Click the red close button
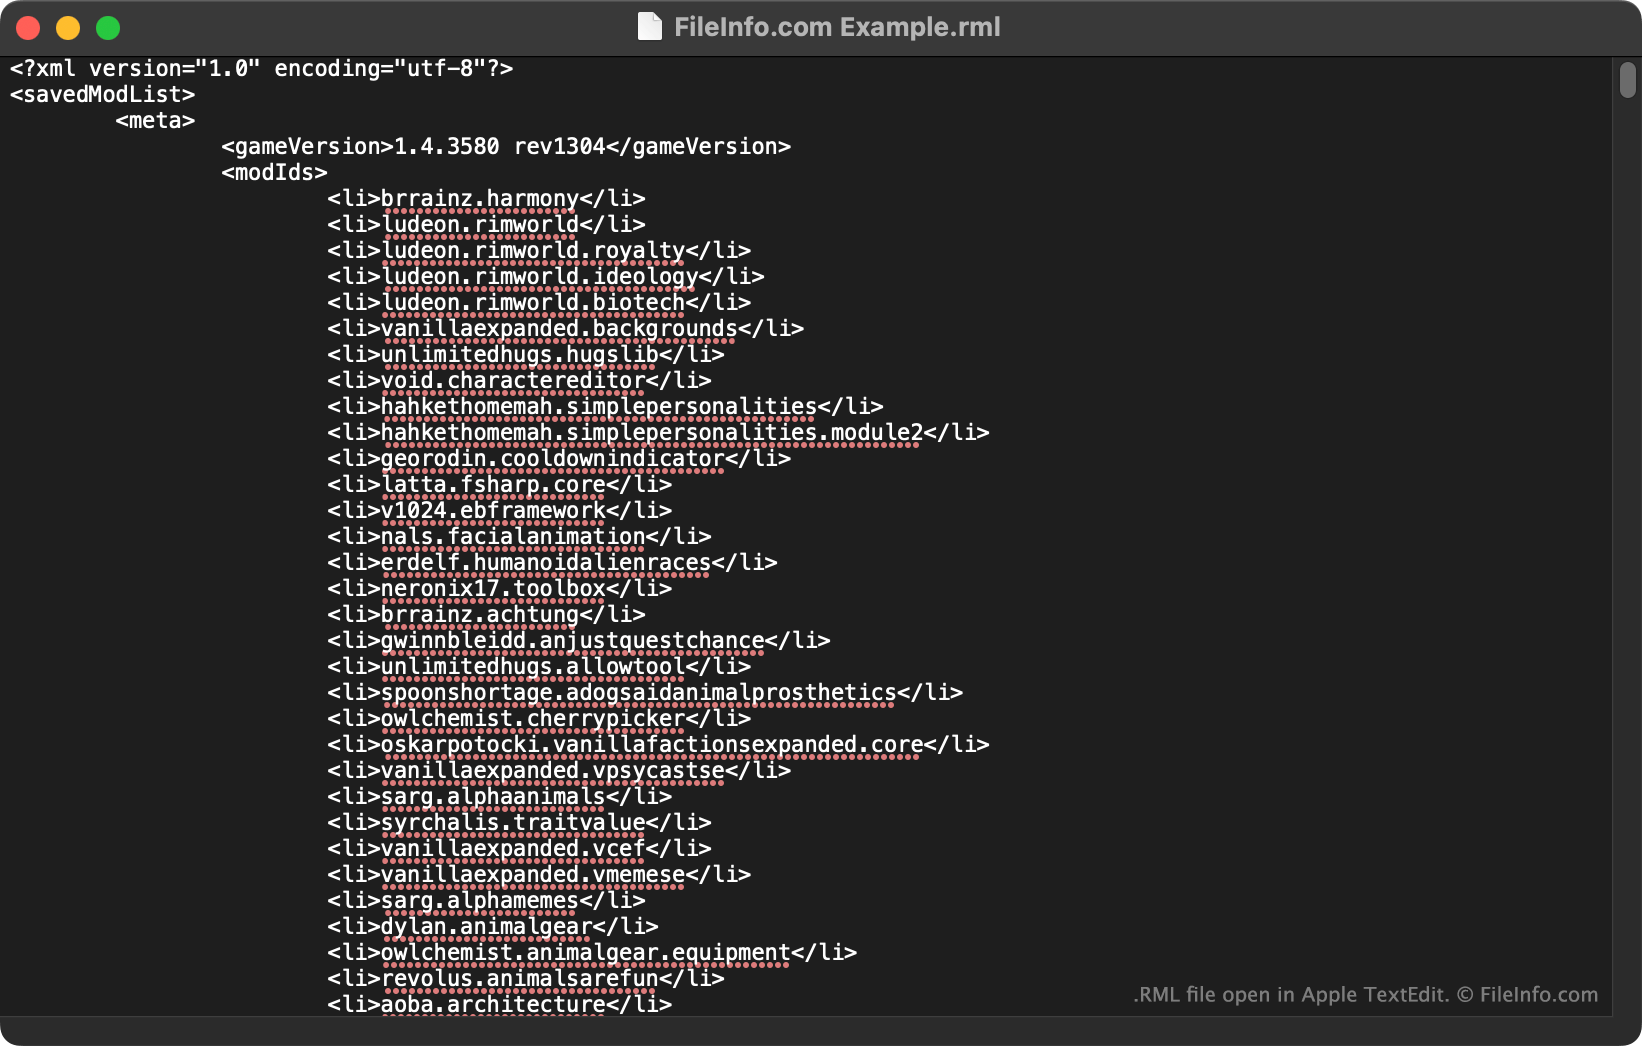 29,28
